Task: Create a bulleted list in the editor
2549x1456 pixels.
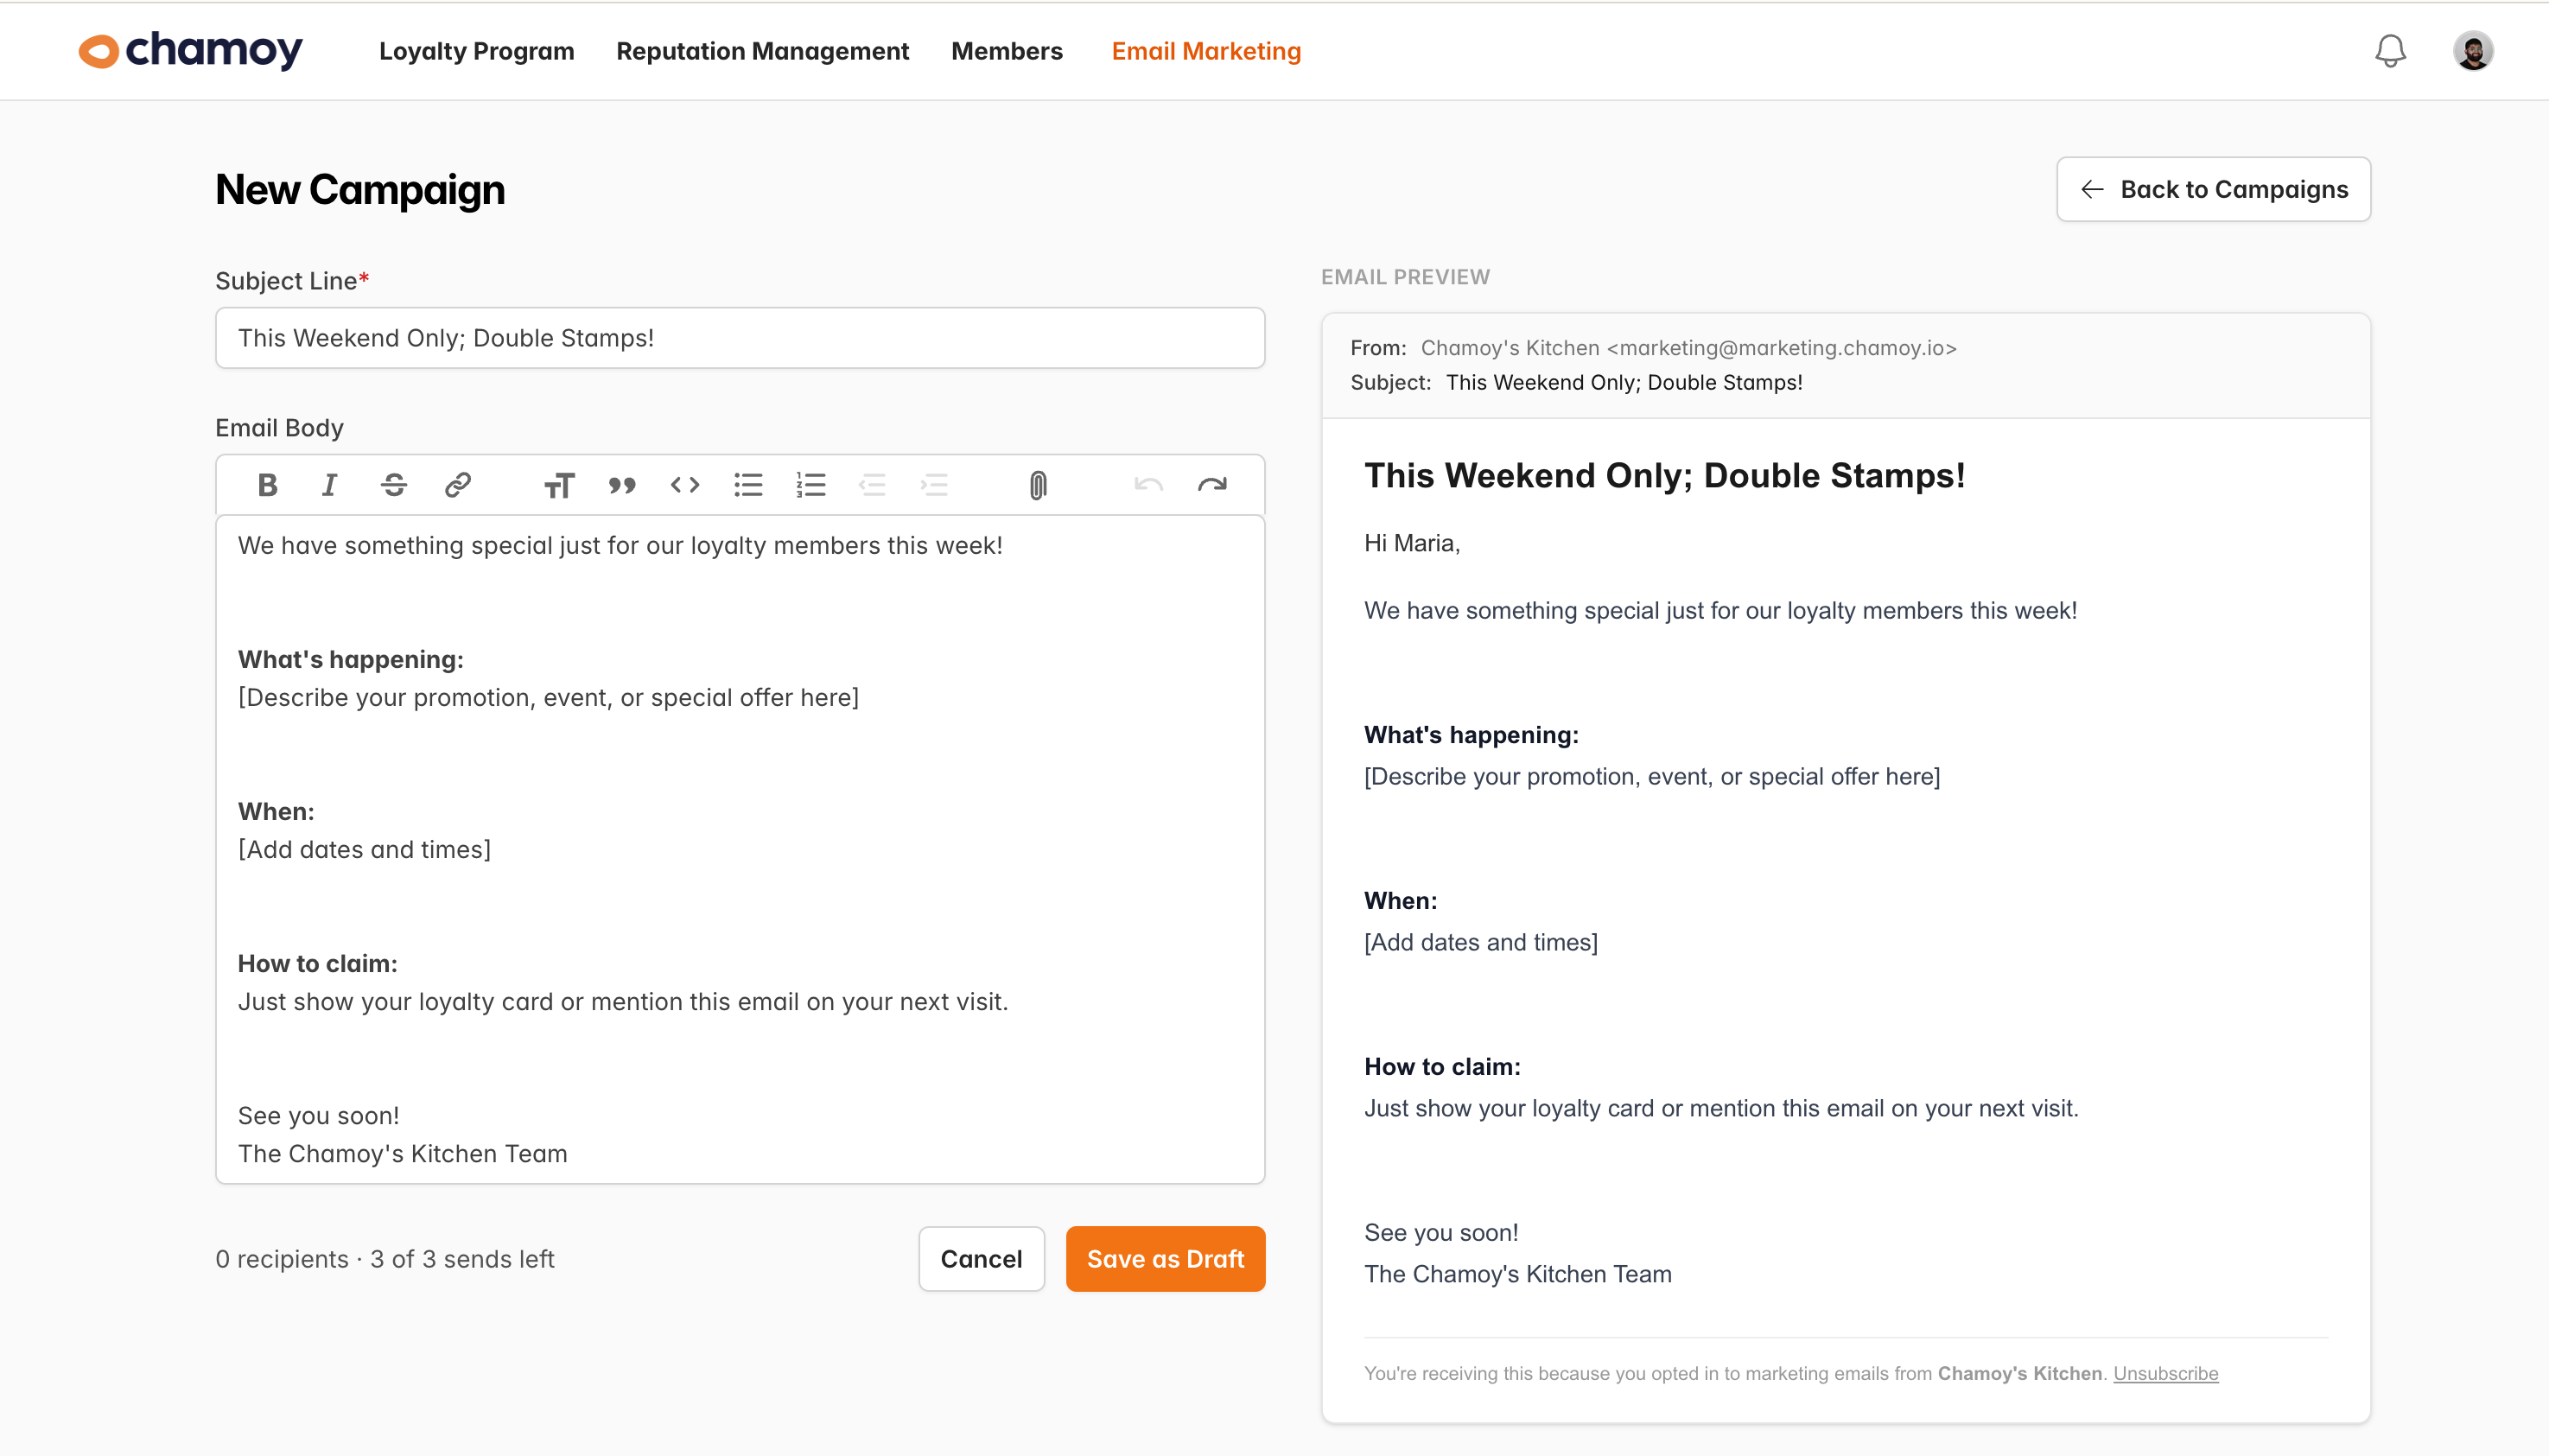Action: tap(747, 485)
